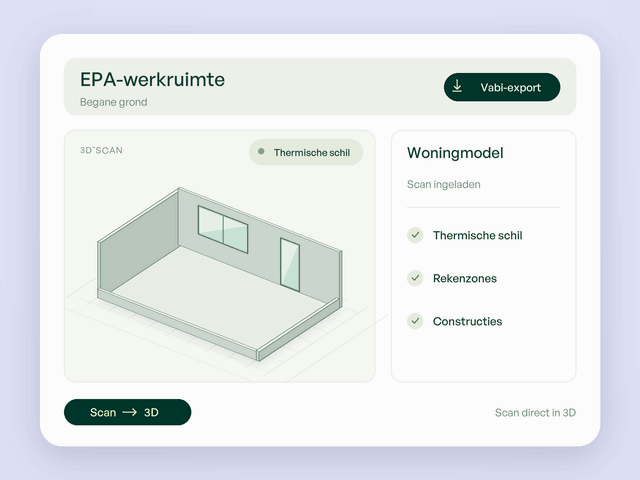Click the arrow icon in Scan → 3D button
This screenshot has width=640, height=480.
point(130,412)
